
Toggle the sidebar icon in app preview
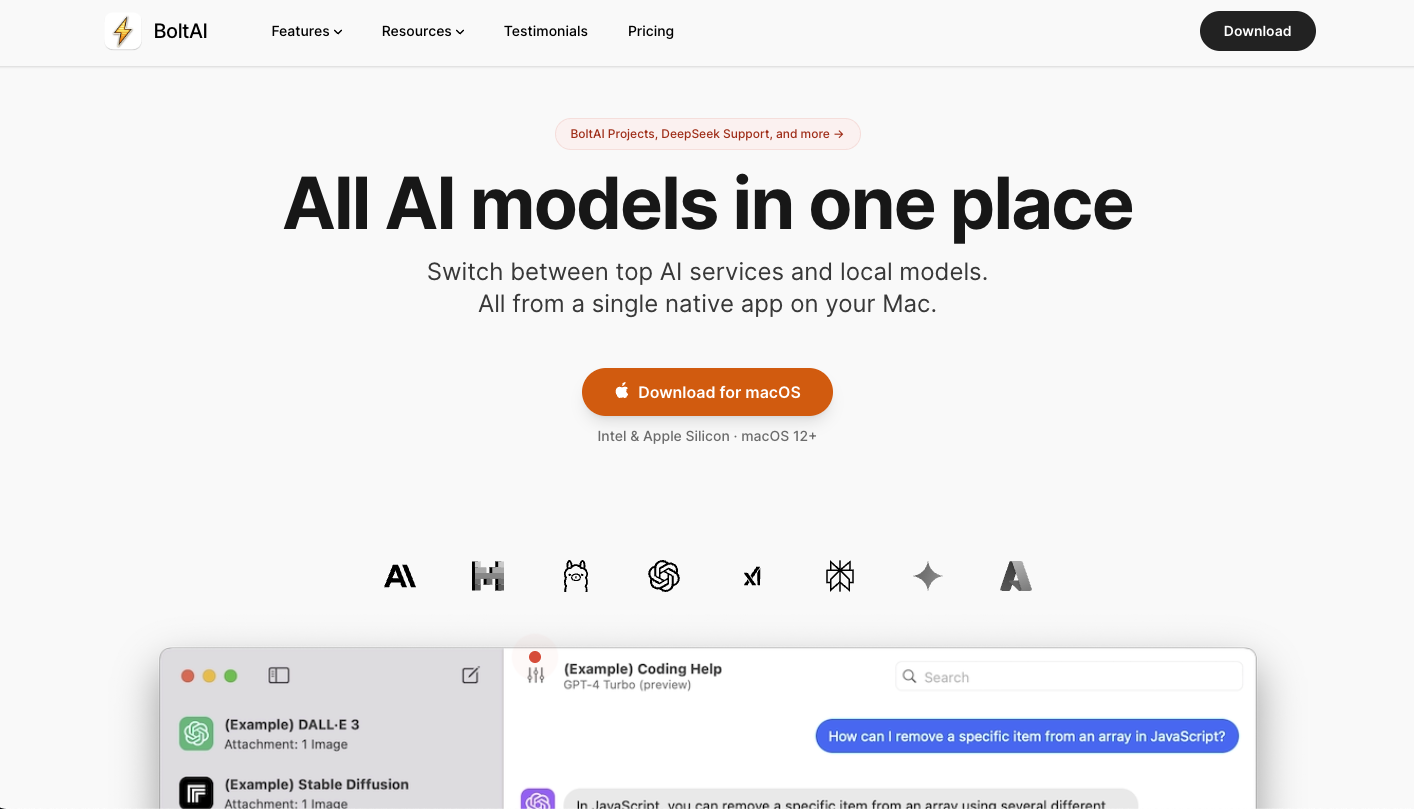(x=279, y=676)
